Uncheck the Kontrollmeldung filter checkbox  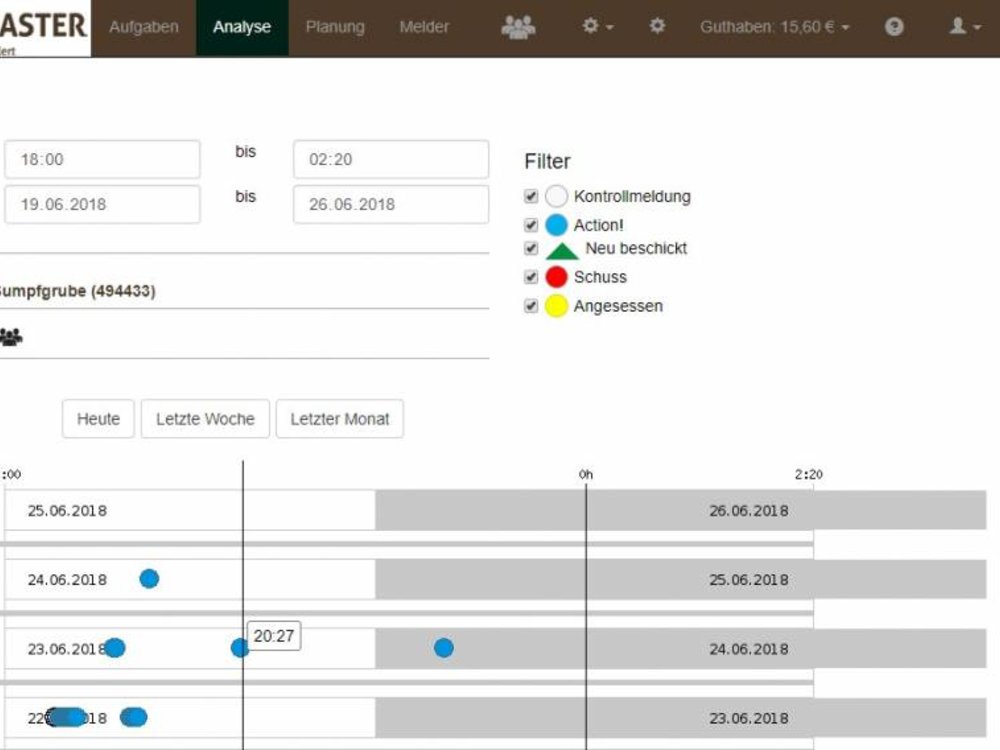point(531,197)
